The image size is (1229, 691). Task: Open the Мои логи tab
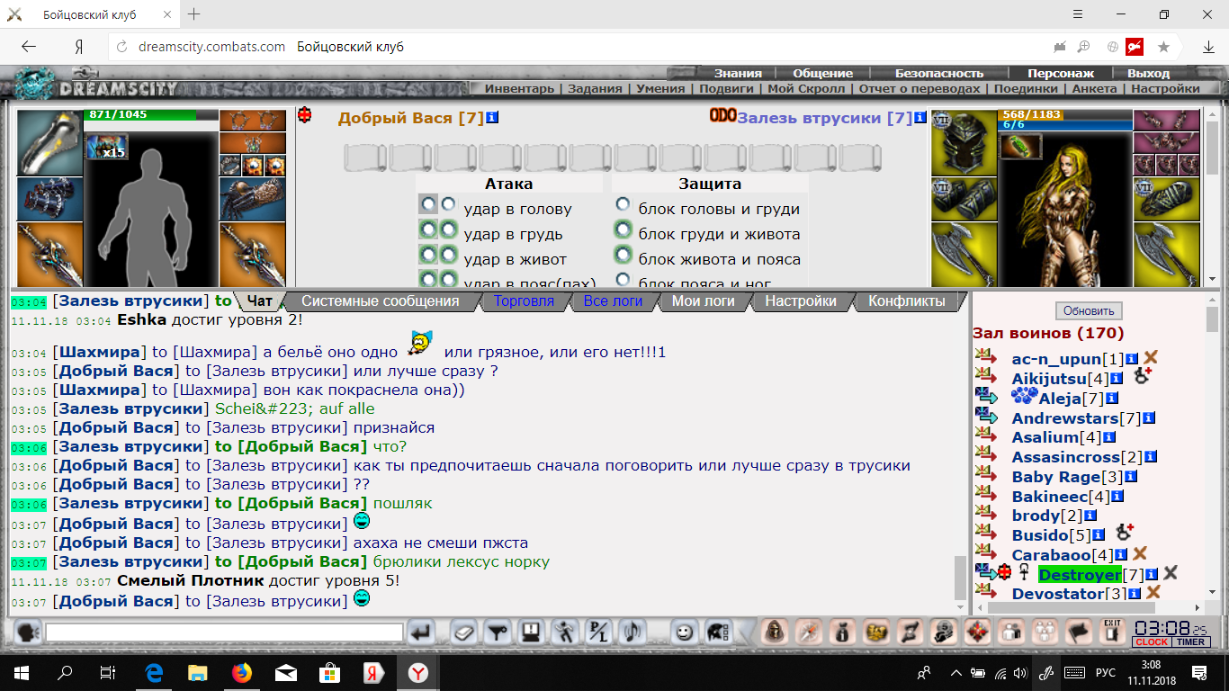[x=703, y=301]
